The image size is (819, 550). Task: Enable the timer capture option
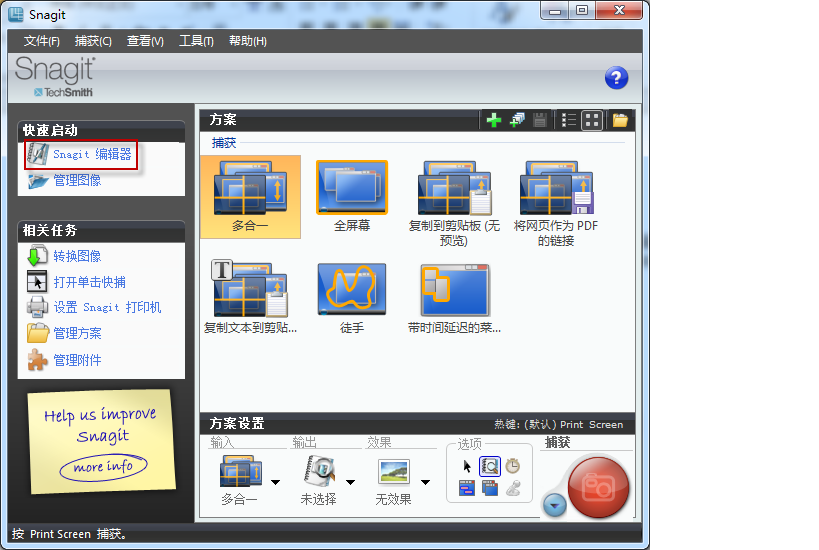(512, 466)
